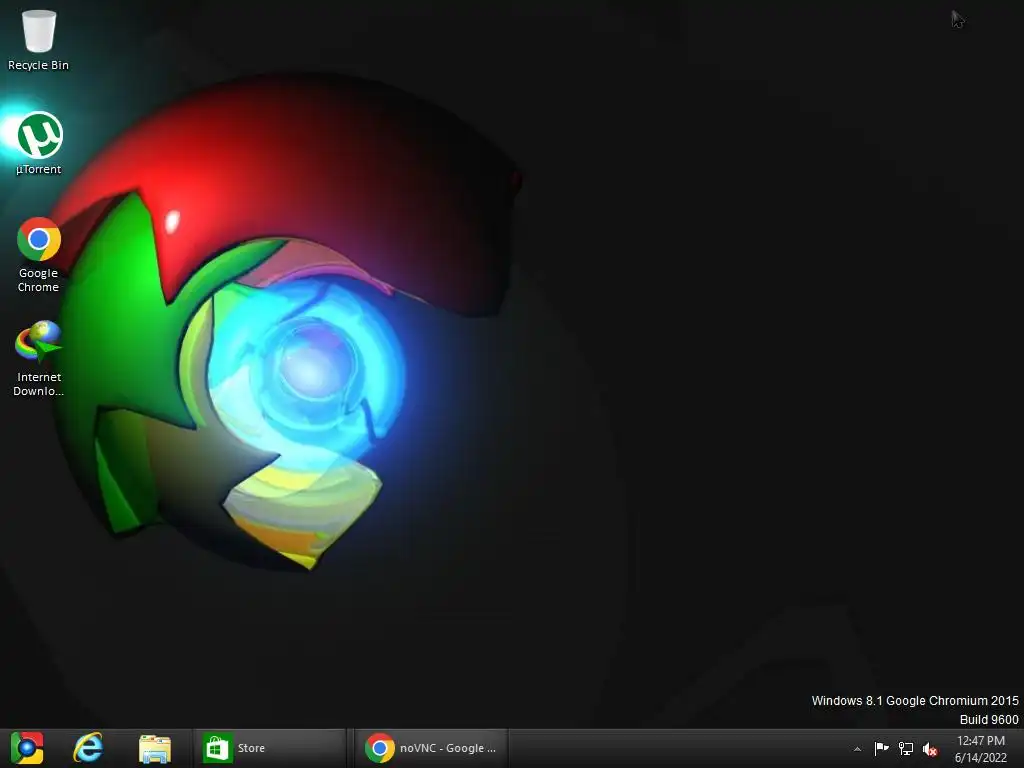The width and height of the screenshot is (1024, 768).
Task: Open the Action Center flag icon
Action: click(x=881, y=748)
